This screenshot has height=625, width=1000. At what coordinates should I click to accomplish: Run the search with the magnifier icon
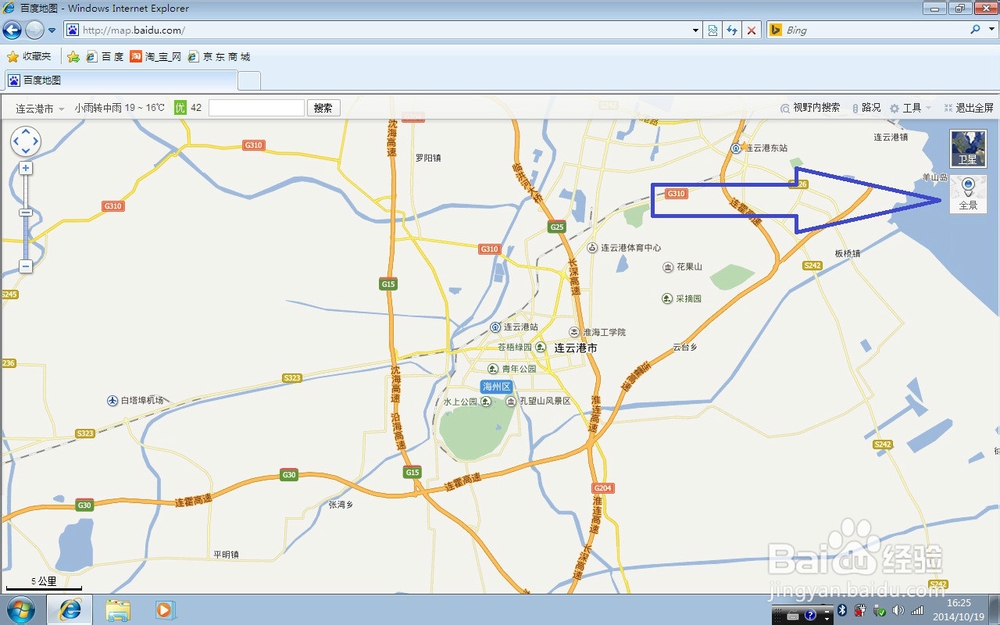(975, 29)
